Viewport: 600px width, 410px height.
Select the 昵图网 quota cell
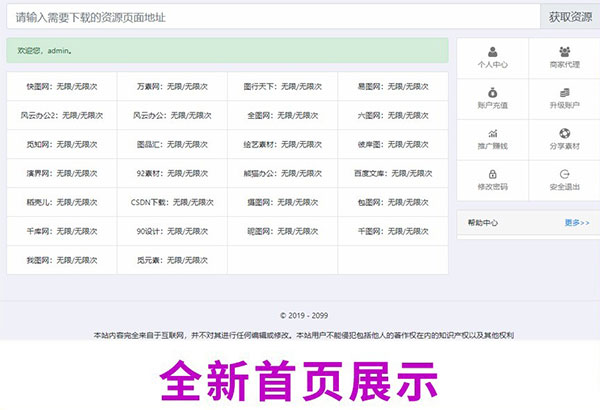[x=282, y=231]
